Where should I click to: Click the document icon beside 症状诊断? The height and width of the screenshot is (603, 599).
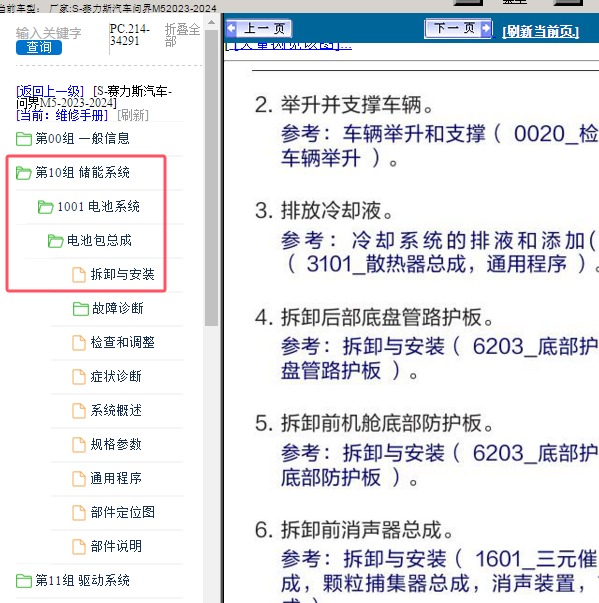click(x=79, y=376)
